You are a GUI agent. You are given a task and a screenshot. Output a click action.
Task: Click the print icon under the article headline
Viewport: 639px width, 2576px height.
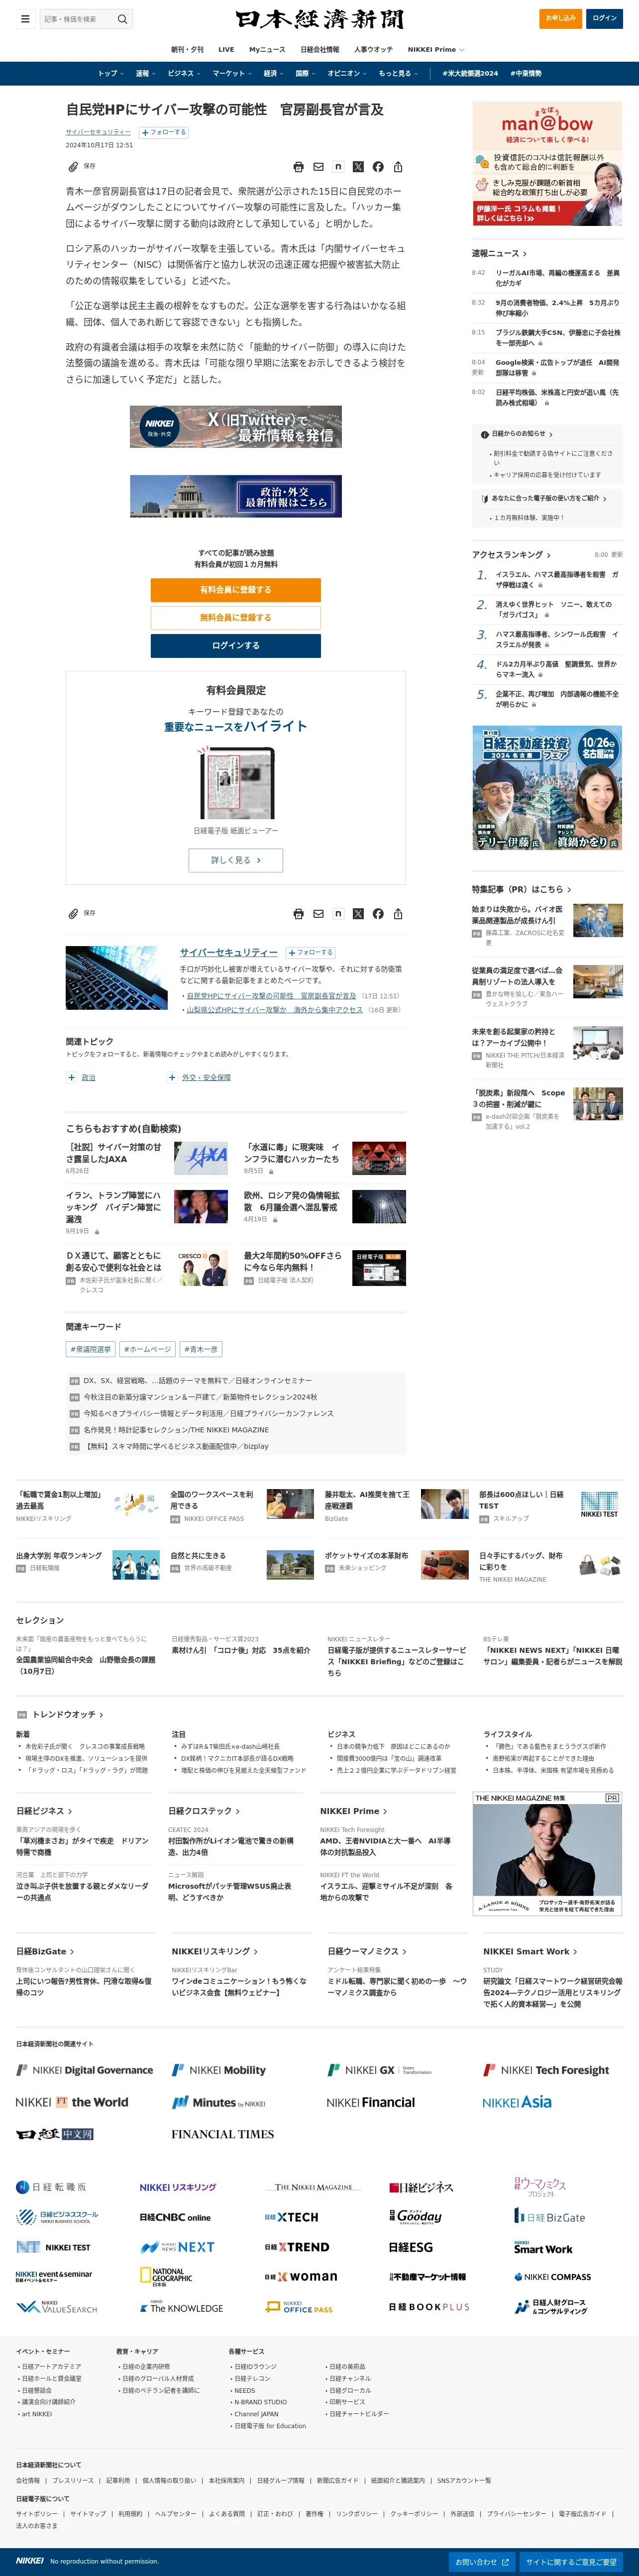point(298,167)
